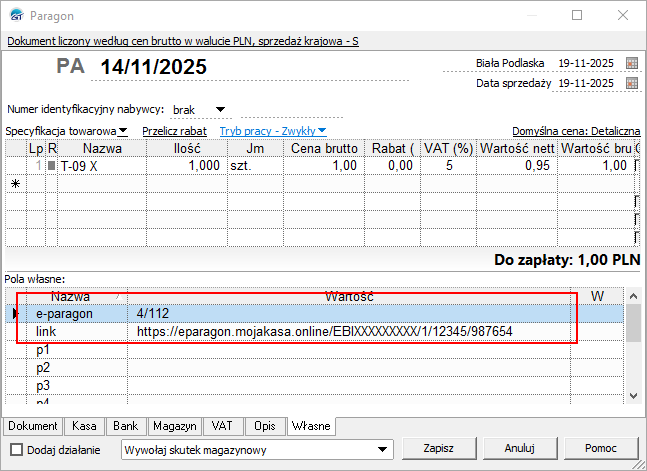The image size is (647, 471).
Task: Click the asterisk new-row marker
Action: (x=14, y=185)
